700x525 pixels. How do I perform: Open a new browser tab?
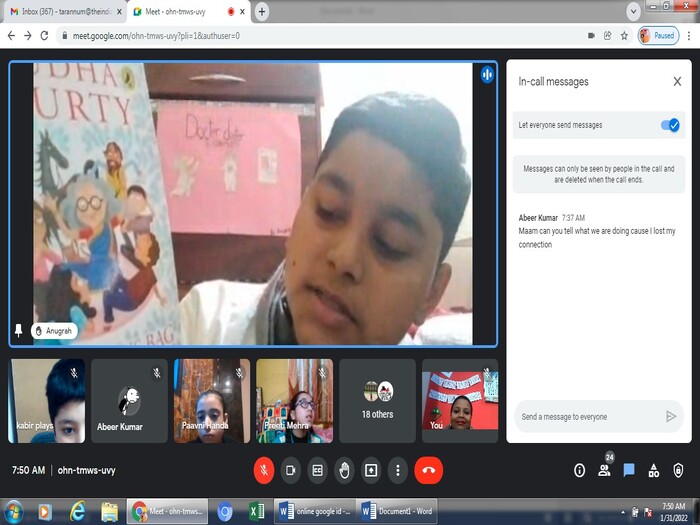tap(262, 12)
